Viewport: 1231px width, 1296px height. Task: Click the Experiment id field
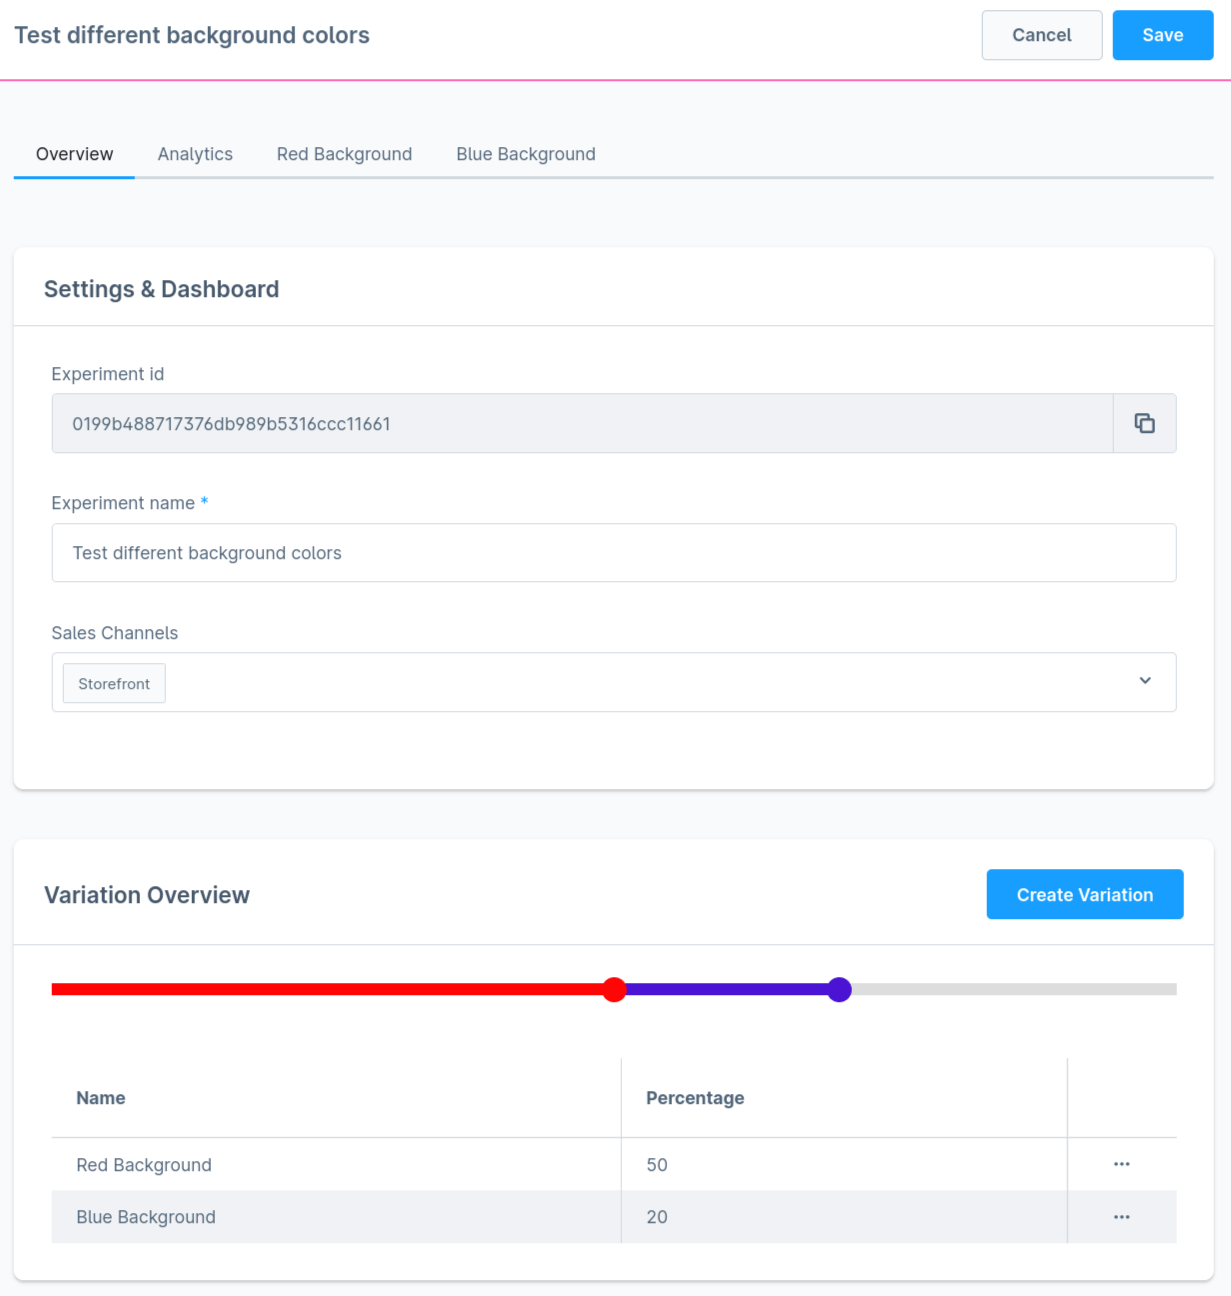click(x=582, y=423)
